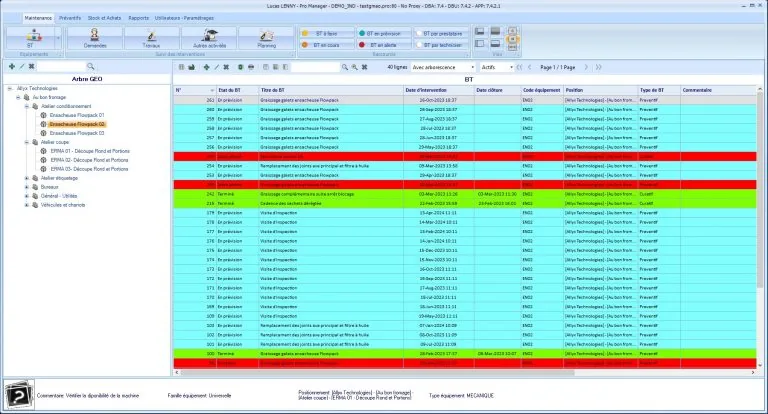Screen dimensions: 768x414
Task: Delete selected BT with grid cross icon
Action: pos(226,67)
